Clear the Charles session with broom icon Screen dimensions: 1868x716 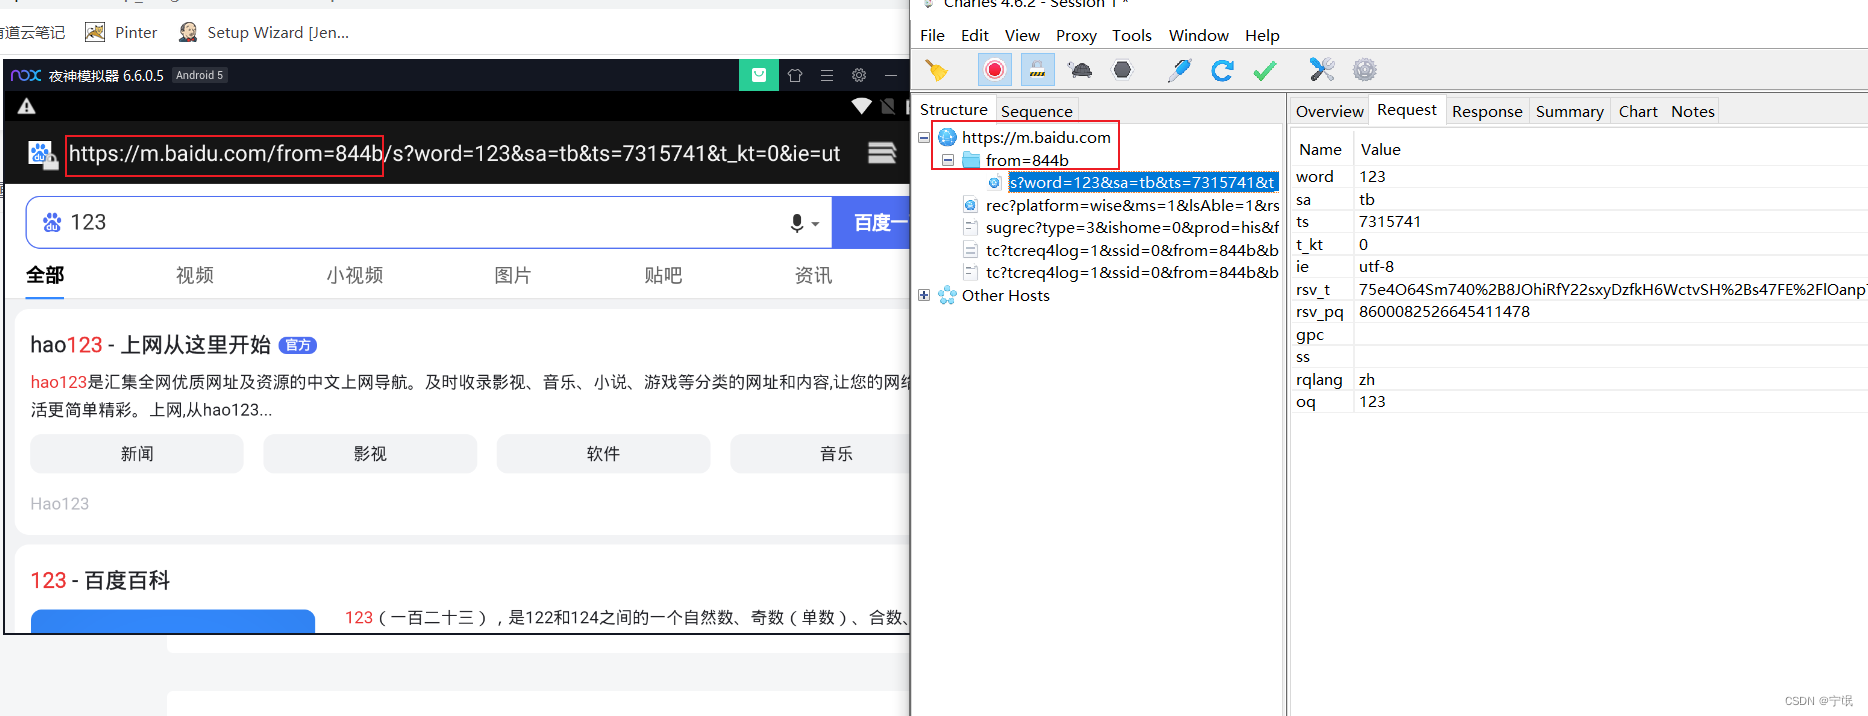(937, 70)
